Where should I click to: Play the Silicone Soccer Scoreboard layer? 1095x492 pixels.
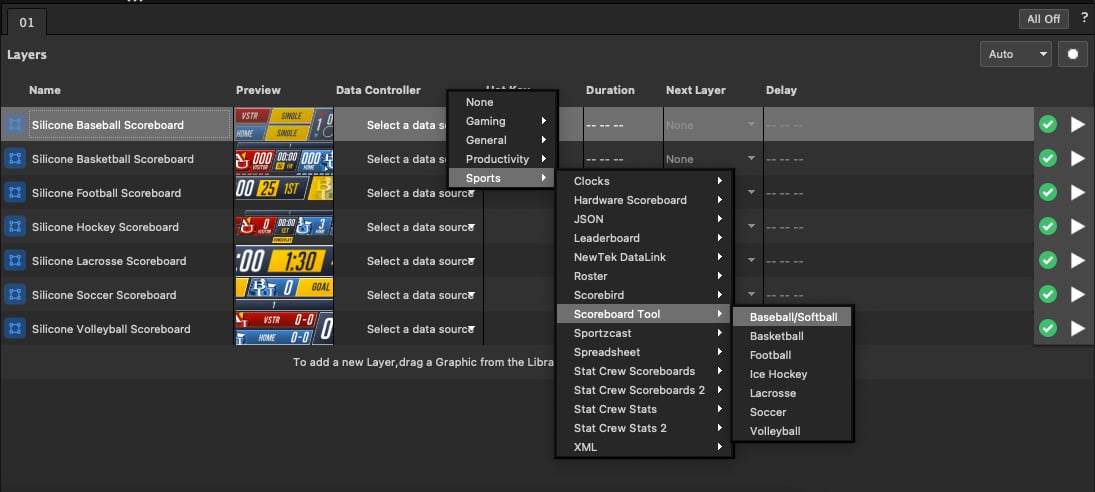pyautogui.click(x=1078, y=295)
